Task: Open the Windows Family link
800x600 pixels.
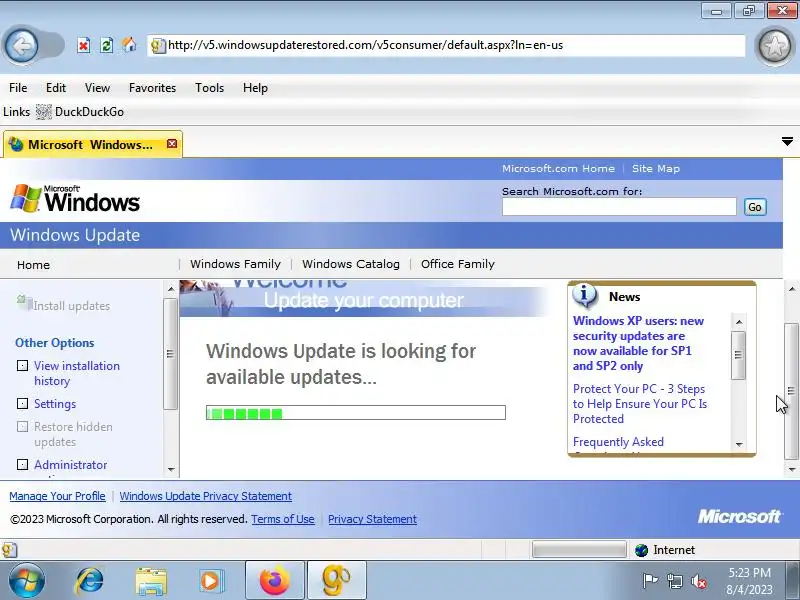Action: pos(235,264)
